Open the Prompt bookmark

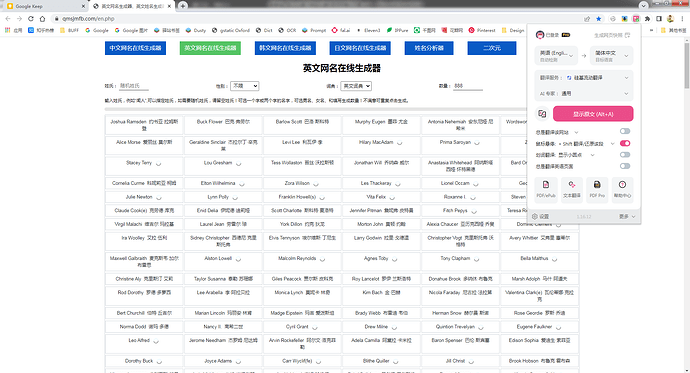point(314,30)
